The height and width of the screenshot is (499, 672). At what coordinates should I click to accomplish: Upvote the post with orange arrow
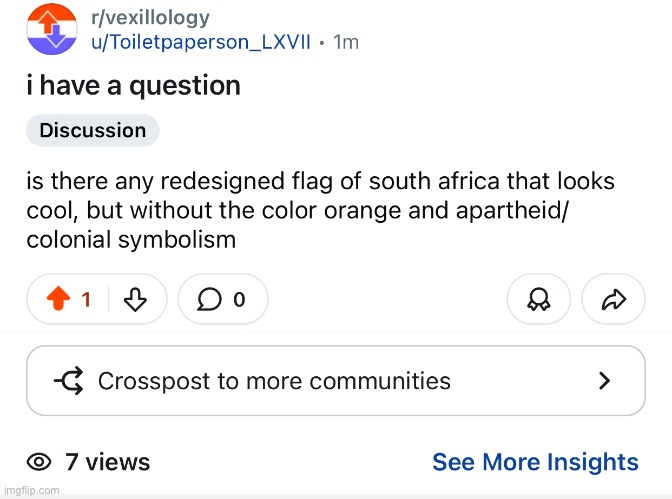pos(60,299)
